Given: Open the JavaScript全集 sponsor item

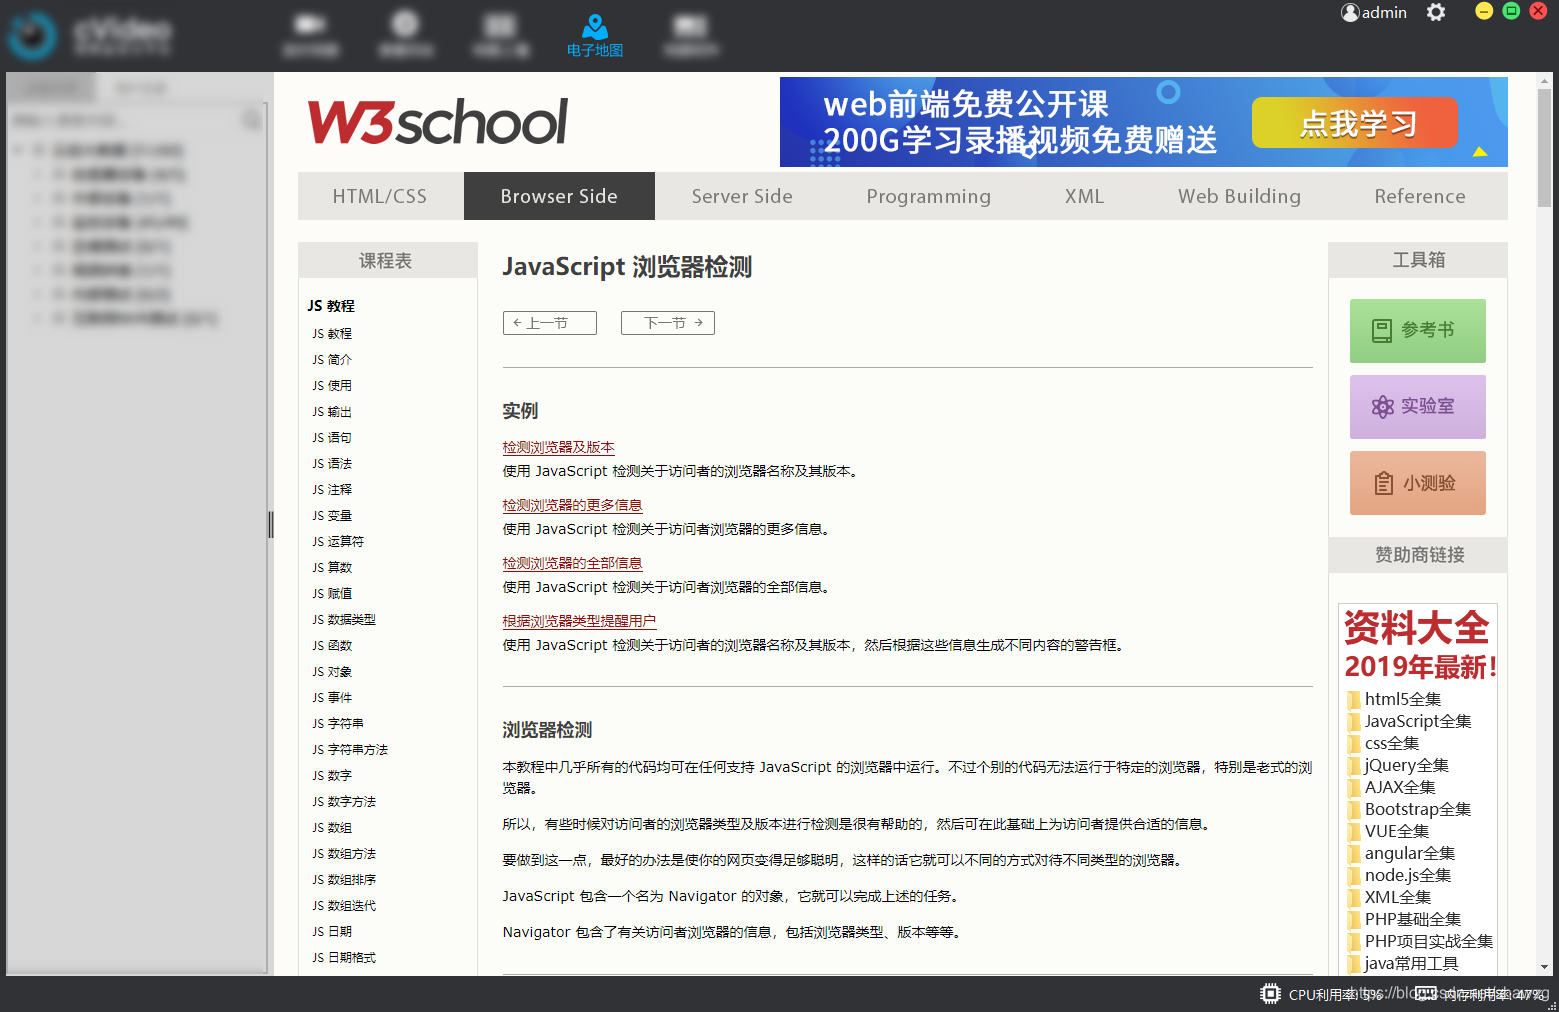Looking at the screenshot, I should click(x=1418, y=721).
